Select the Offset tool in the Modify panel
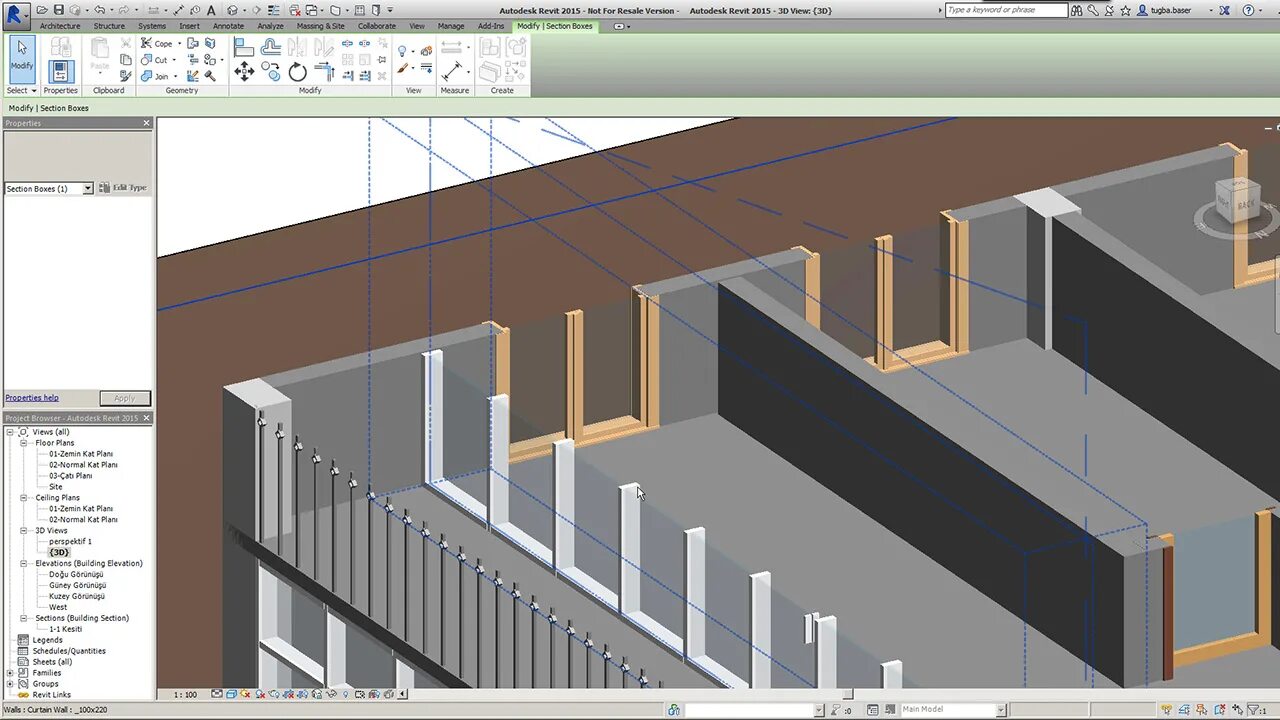Image resolution: width=1280 pixels, height=720 pixels. click(271, 47)
